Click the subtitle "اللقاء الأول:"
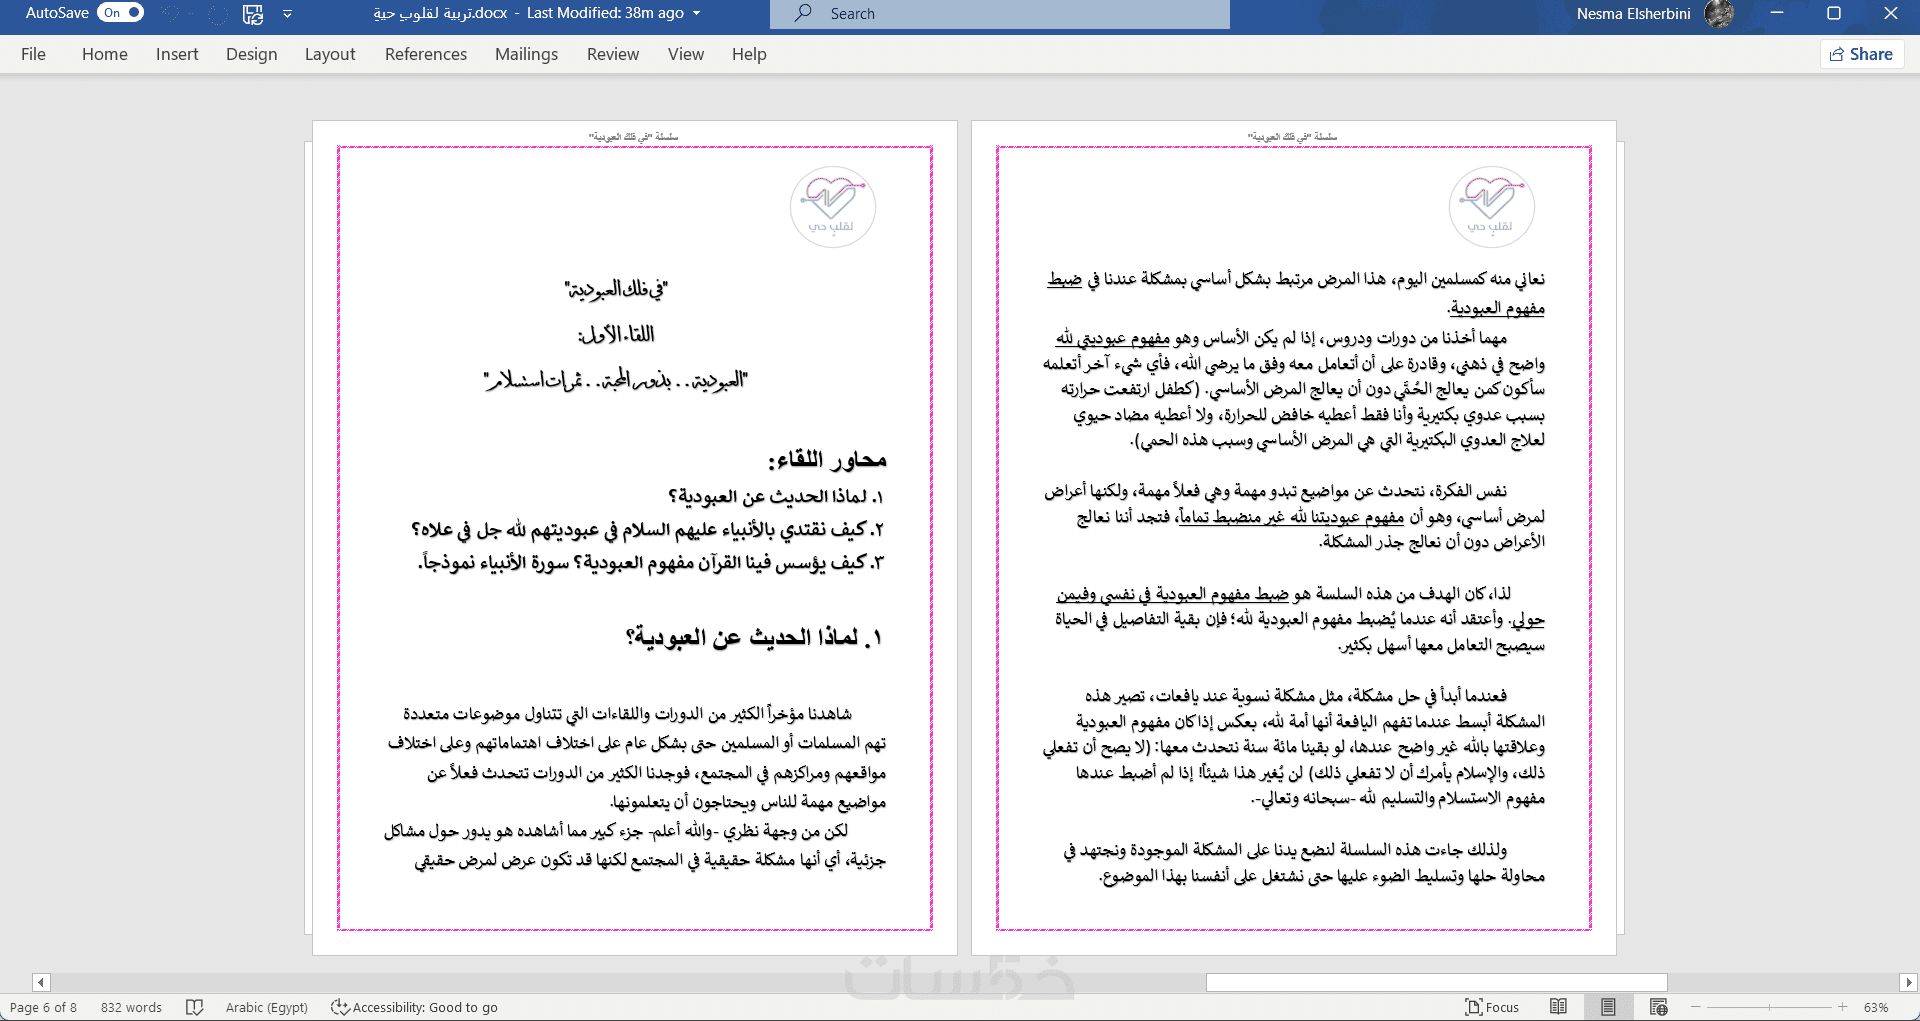This screenshot has width=1920, height=1021. 616,335
